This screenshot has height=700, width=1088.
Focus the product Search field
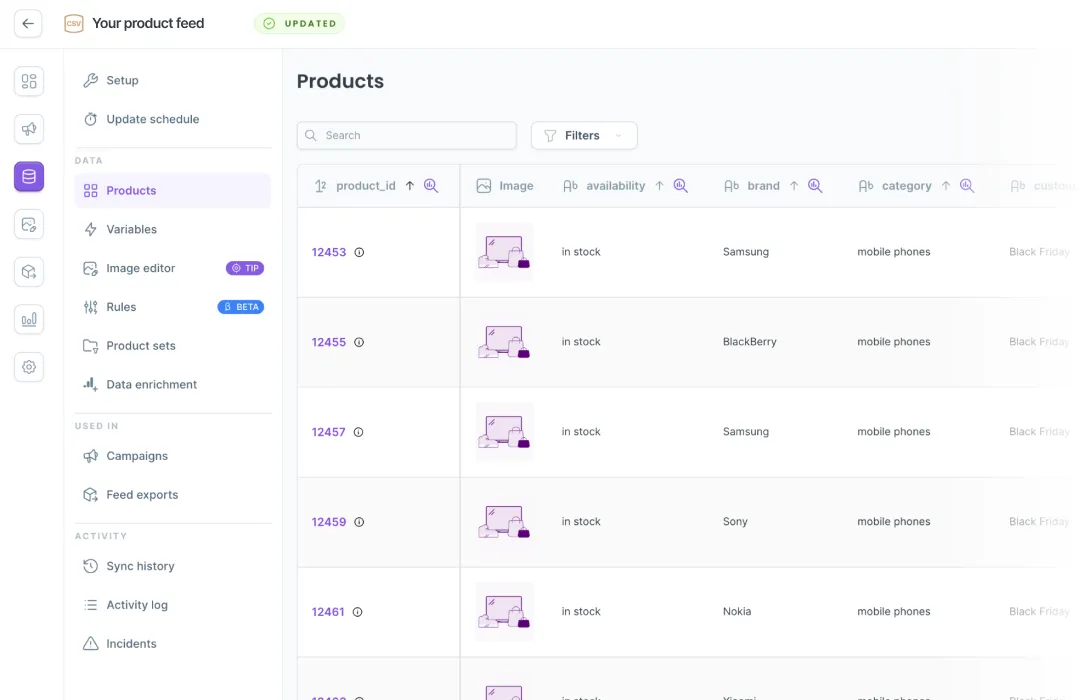[x=407, y=136]
